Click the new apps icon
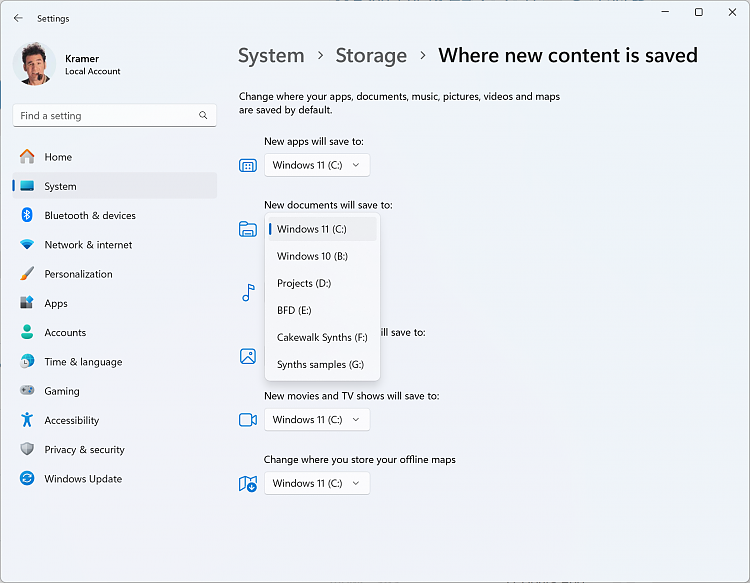This screenshot has height=583, width=750. (x=248, y=165)
